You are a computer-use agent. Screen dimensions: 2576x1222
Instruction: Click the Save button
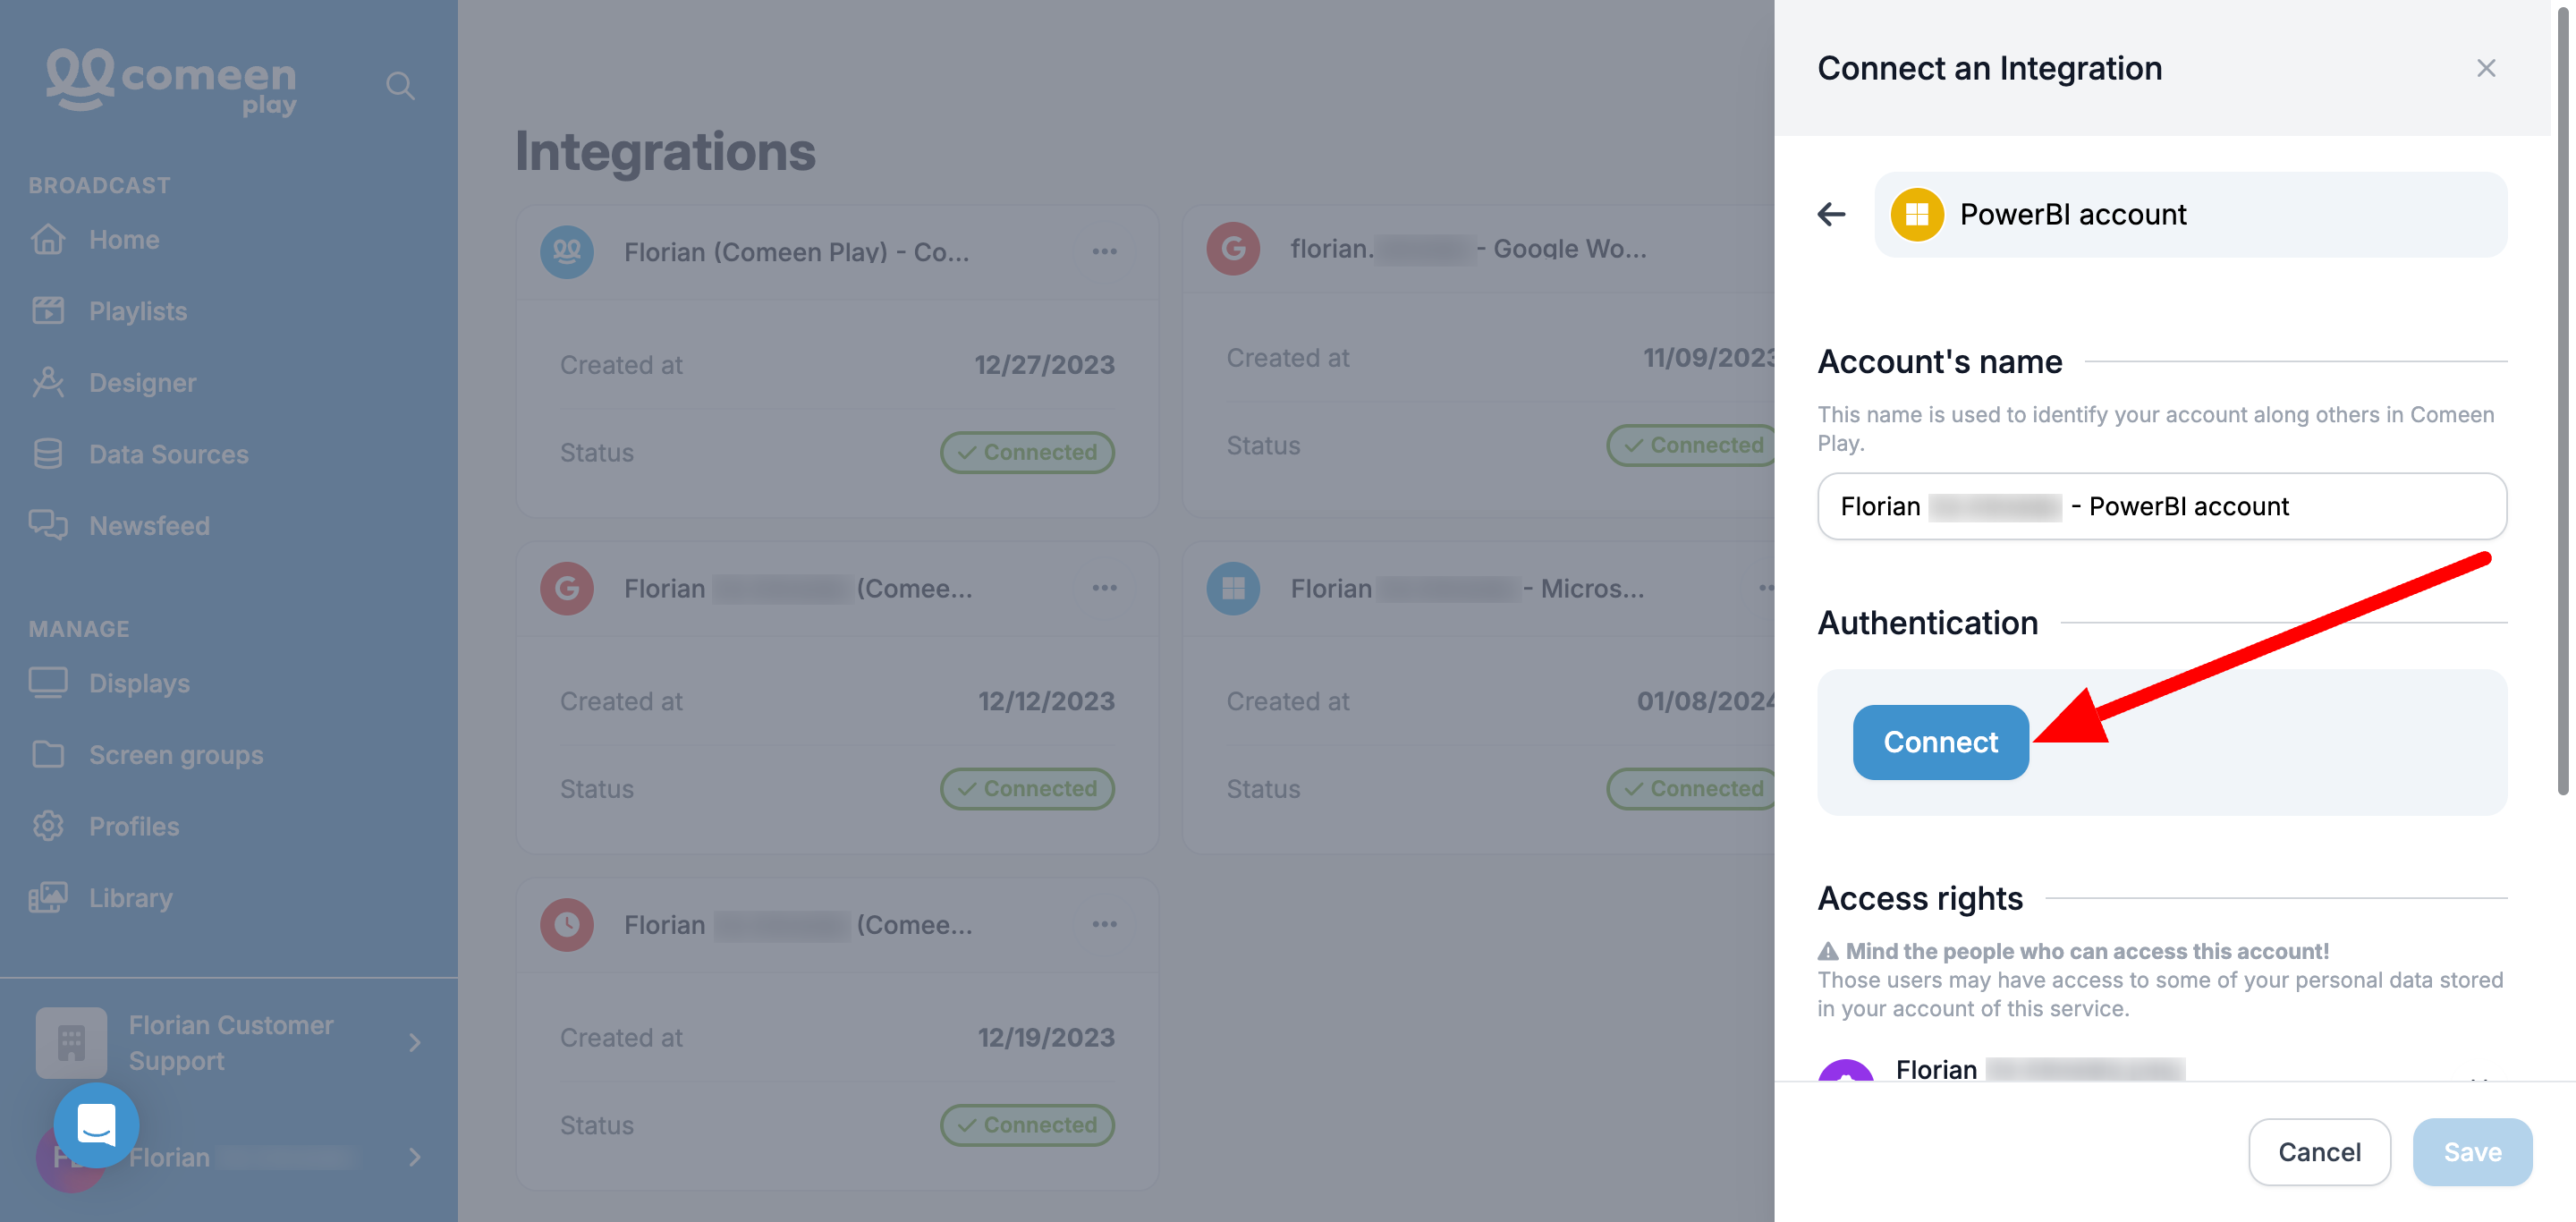(2472, 1152)
